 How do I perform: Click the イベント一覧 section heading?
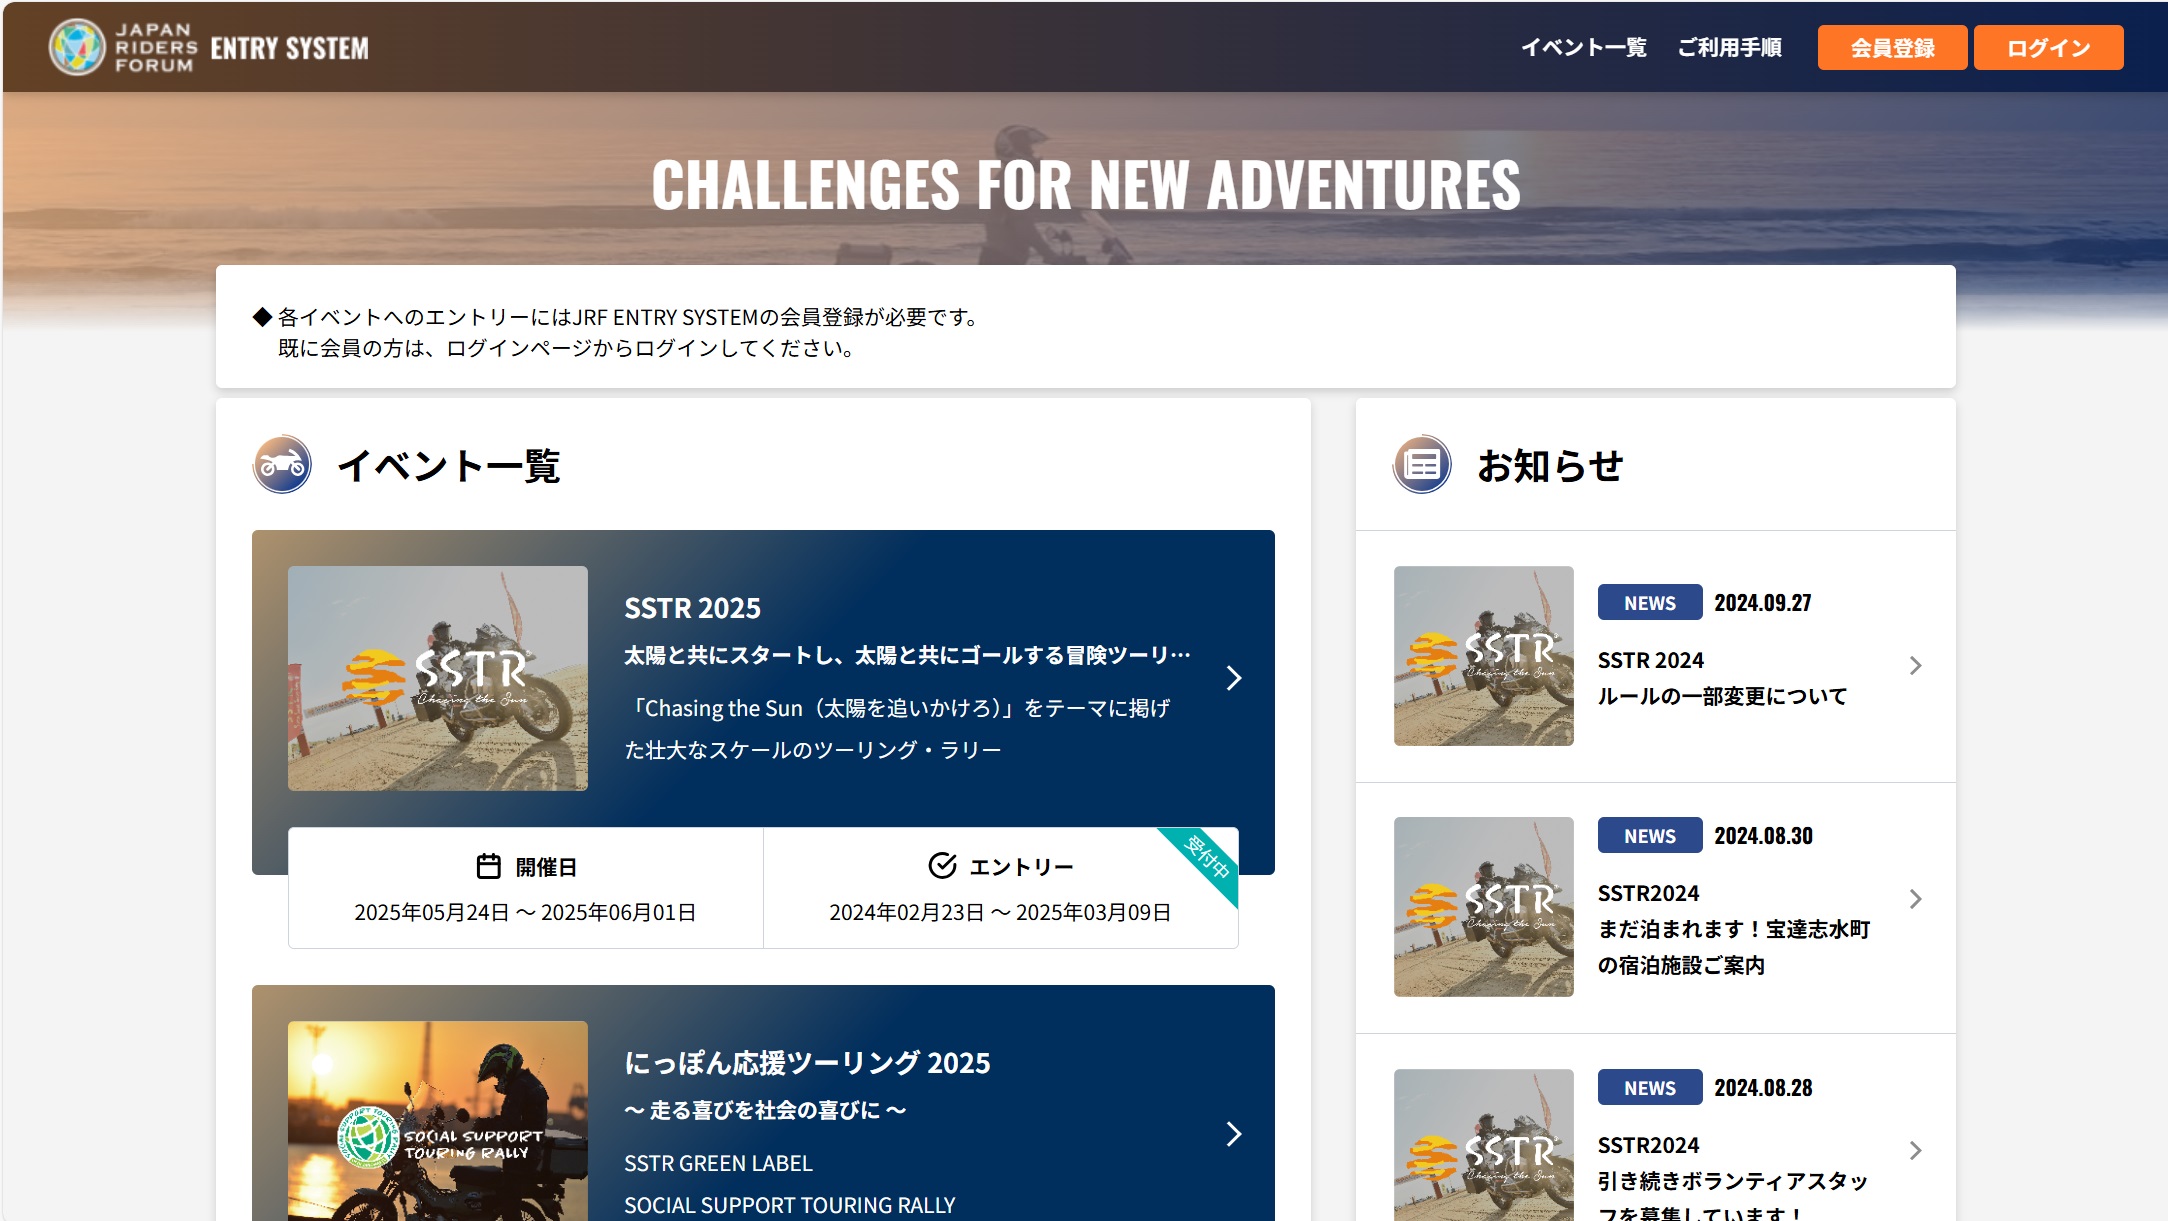click(x=449, y=465)
